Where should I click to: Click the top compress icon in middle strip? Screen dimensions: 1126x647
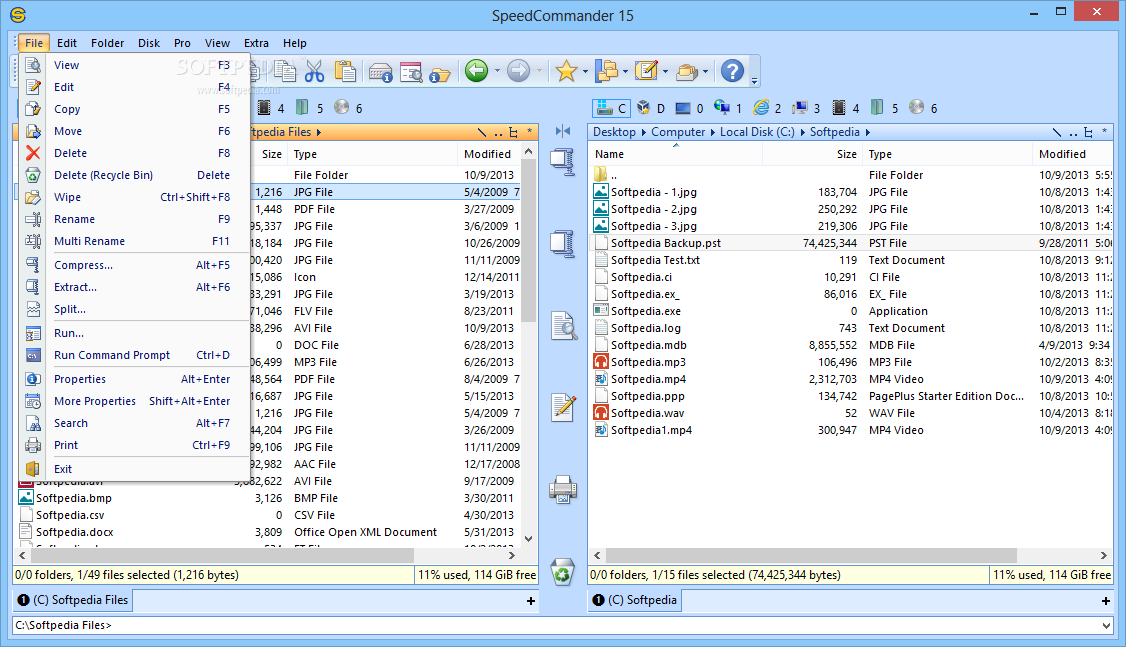(563, 162)
